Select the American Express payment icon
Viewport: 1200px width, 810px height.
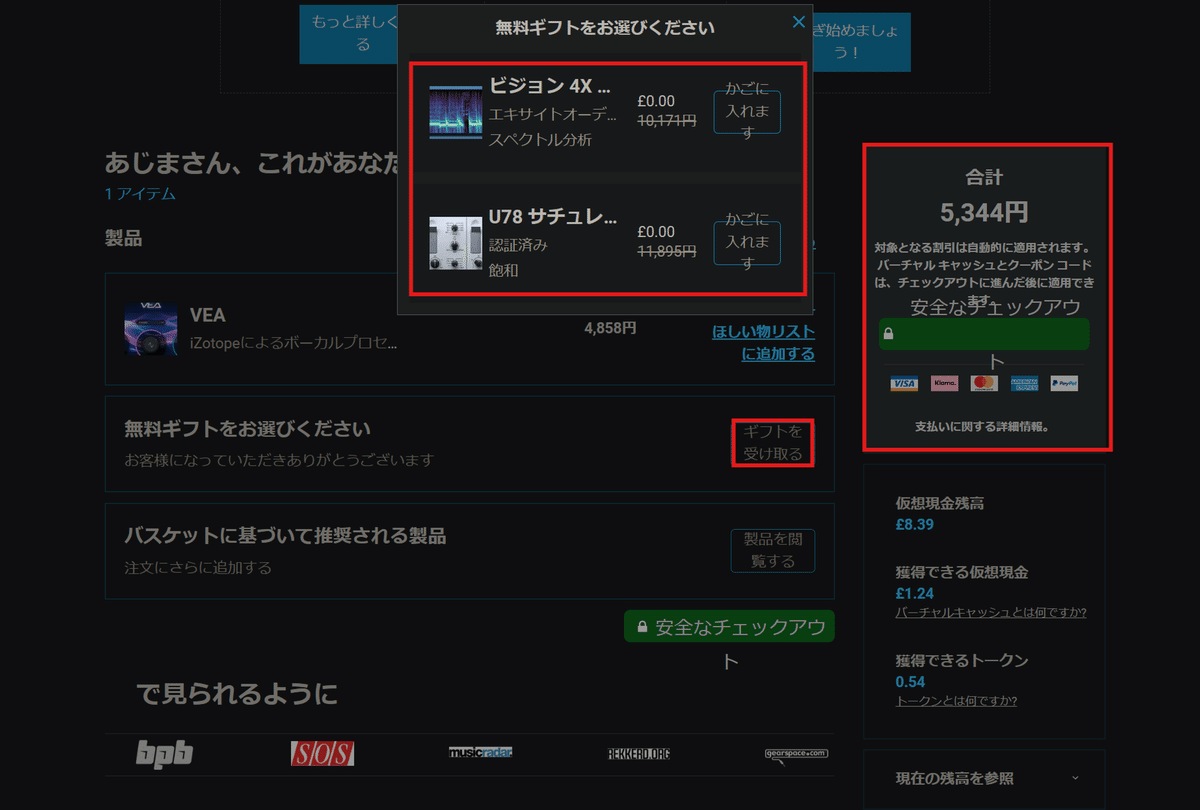[1023, 383]
